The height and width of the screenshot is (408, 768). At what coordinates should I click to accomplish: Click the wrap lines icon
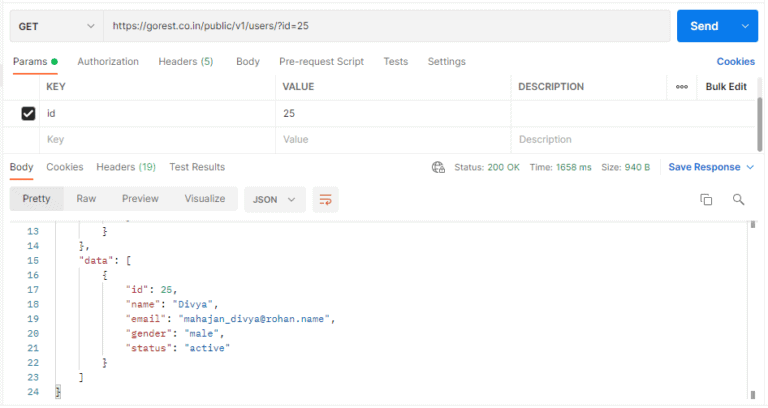(326, 199)
